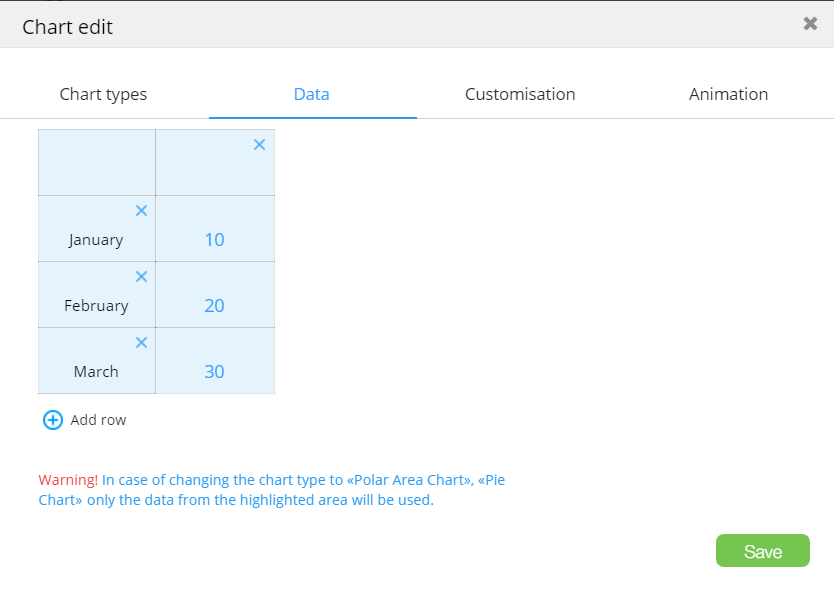Select the value cell showing 20
Viewport: 834px width, 600px height.
click(214, 306)
